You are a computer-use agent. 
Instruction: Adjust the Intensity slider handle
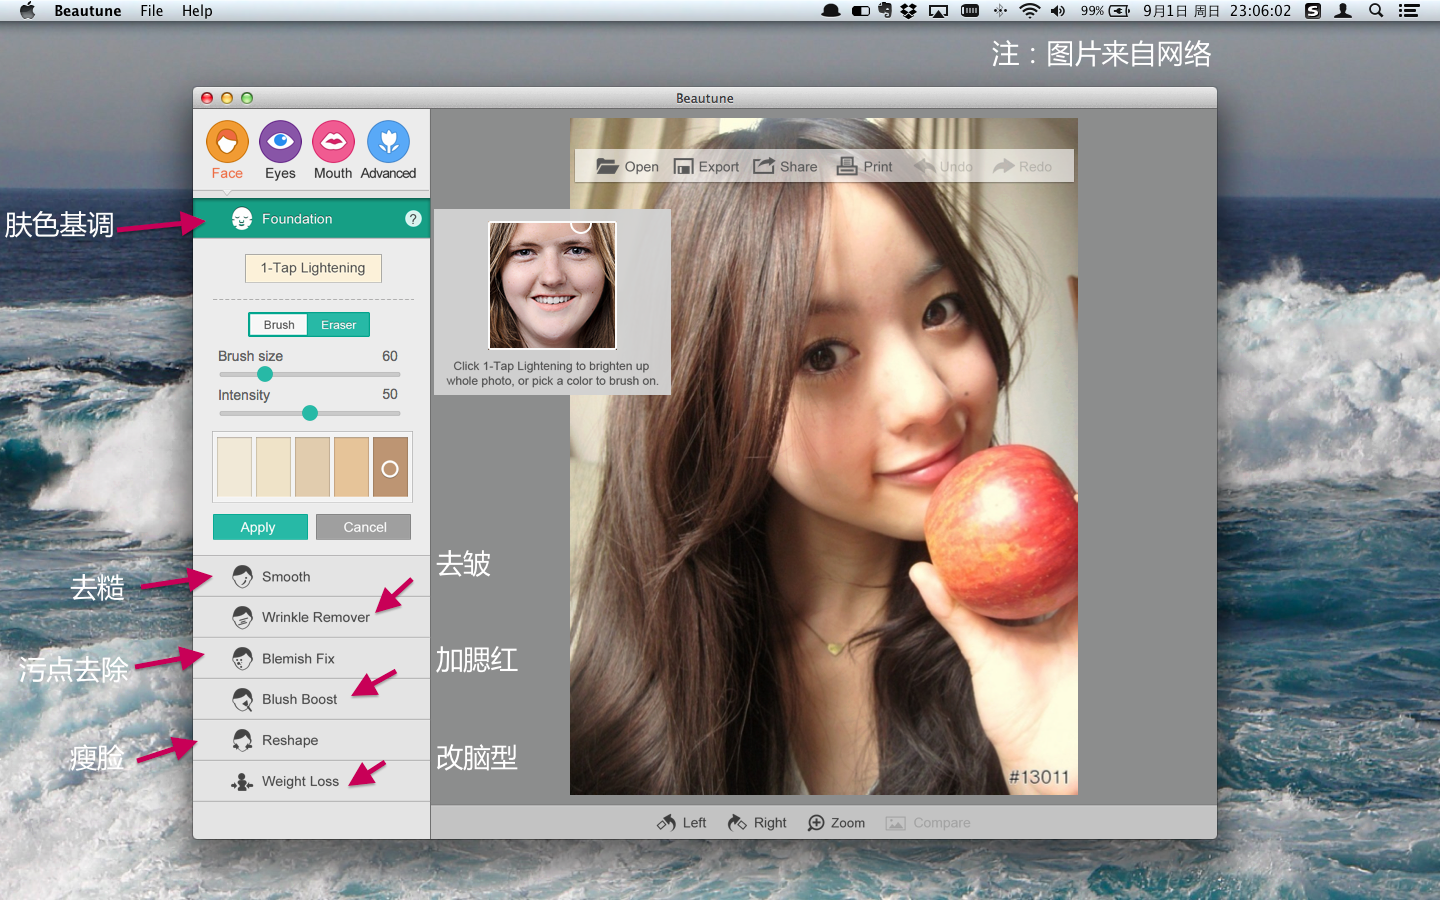[310, 413]
